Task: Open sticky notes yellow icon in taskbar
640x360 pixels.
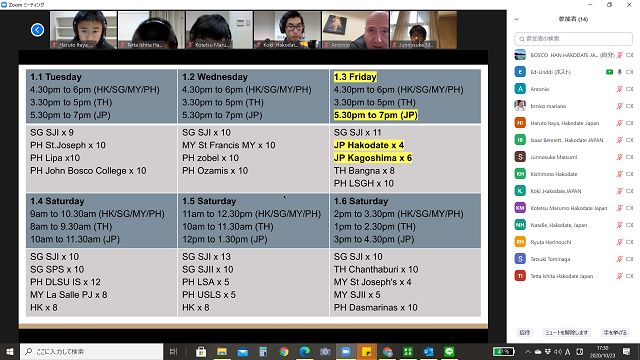Action: 366,351
